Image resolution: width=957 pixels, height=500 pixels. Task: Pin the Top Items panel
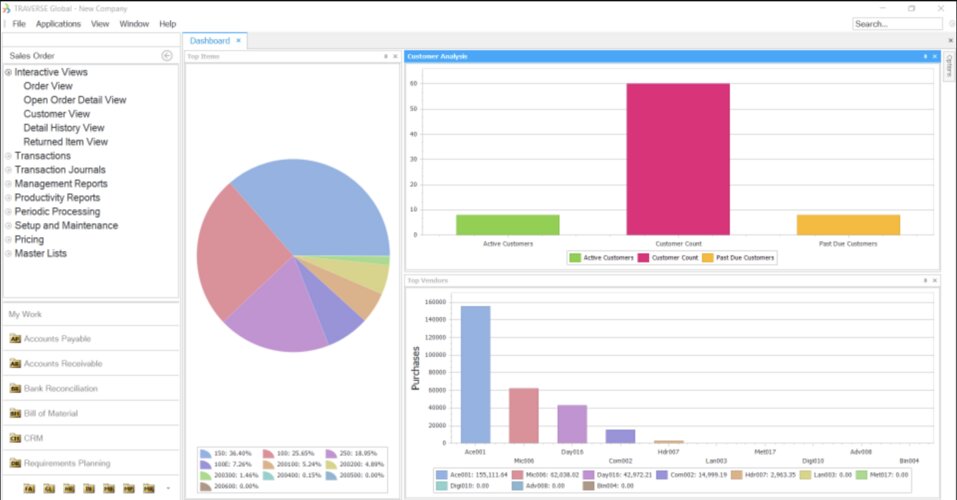point(386,56)
